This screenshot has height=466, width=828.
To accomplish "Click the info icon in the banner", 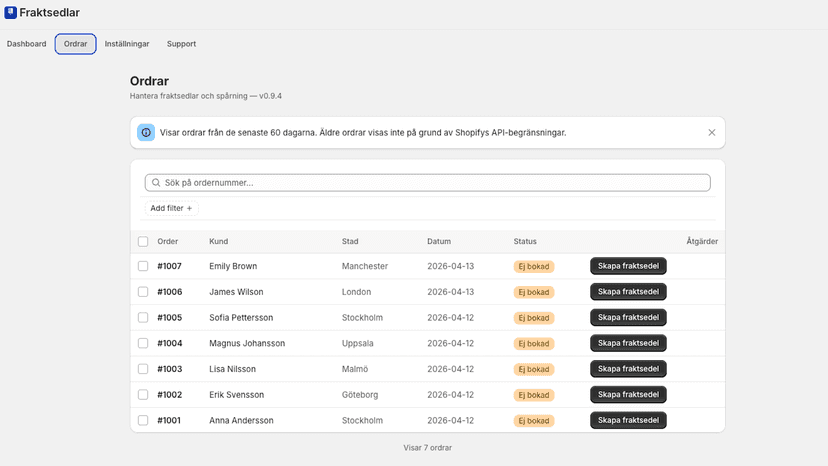I will (146, 133).
